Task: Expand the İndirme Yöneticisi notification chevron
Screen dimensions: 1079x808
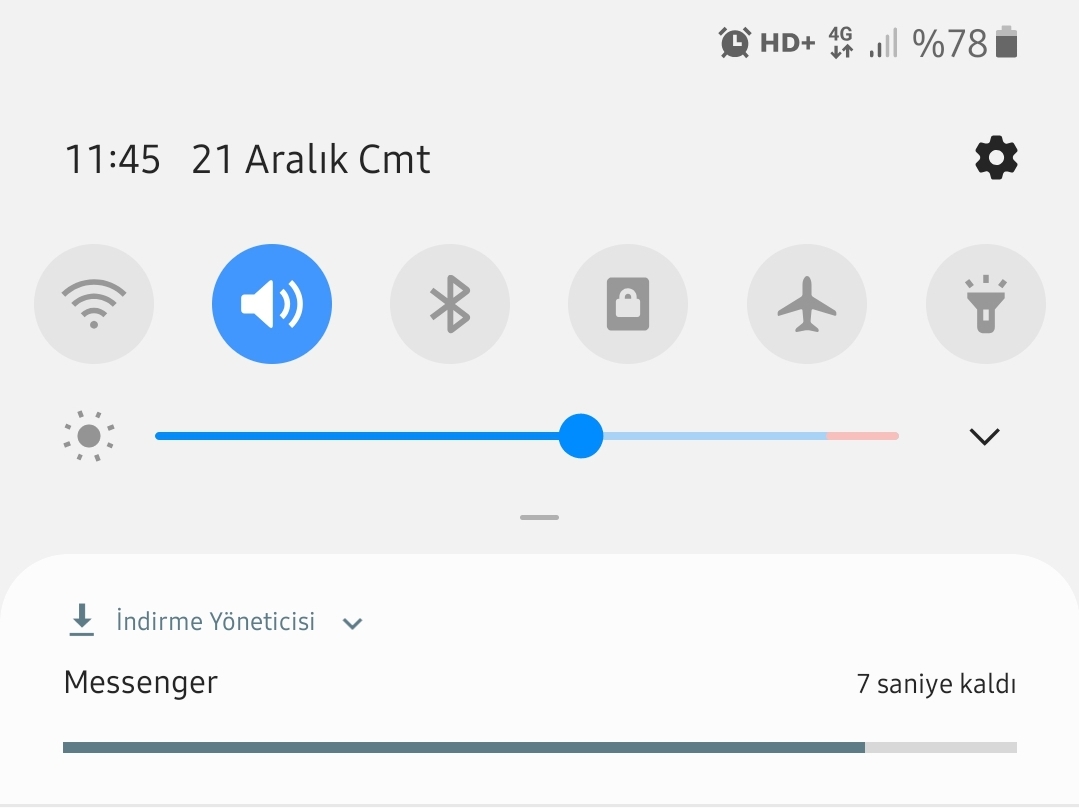Action: coord(352,624)
